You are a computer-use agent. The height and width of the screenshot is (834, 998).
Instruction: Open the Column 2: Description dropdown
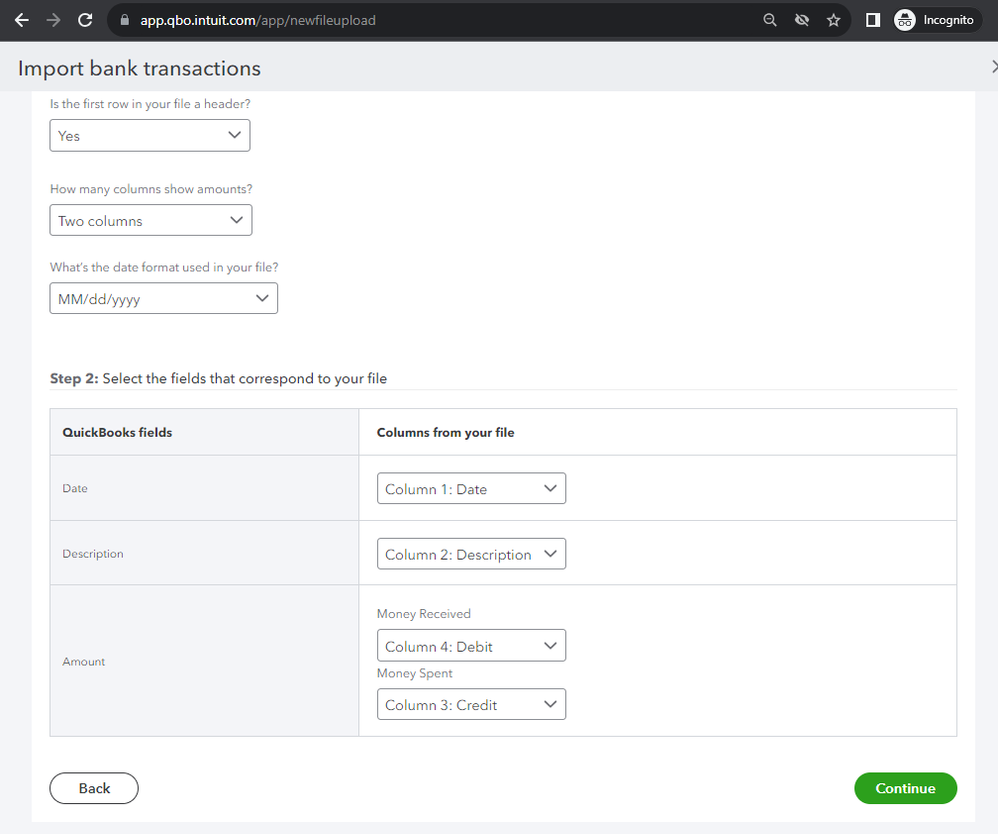[x=471, y=554]
